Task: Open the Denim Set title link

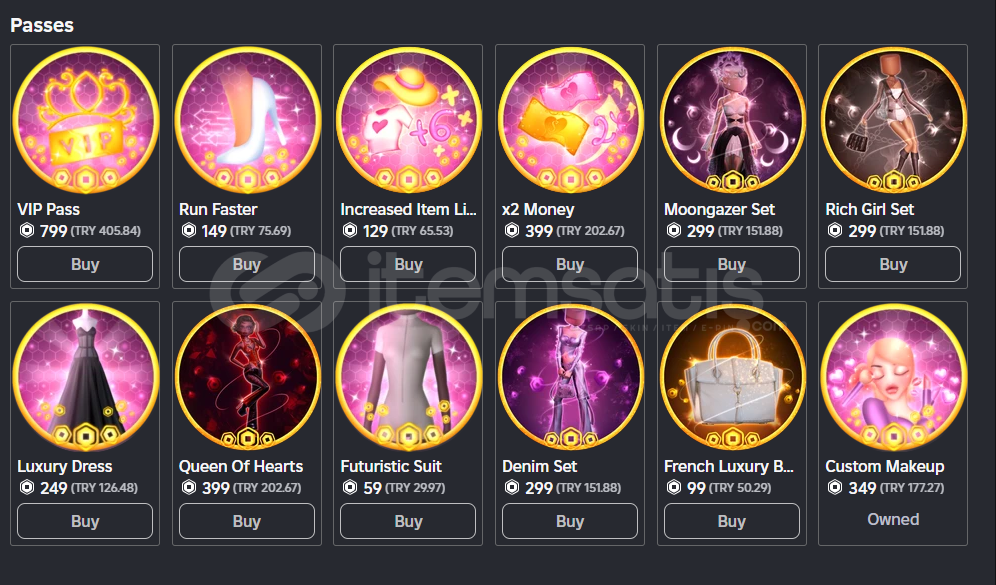Action: click(540, 466)
